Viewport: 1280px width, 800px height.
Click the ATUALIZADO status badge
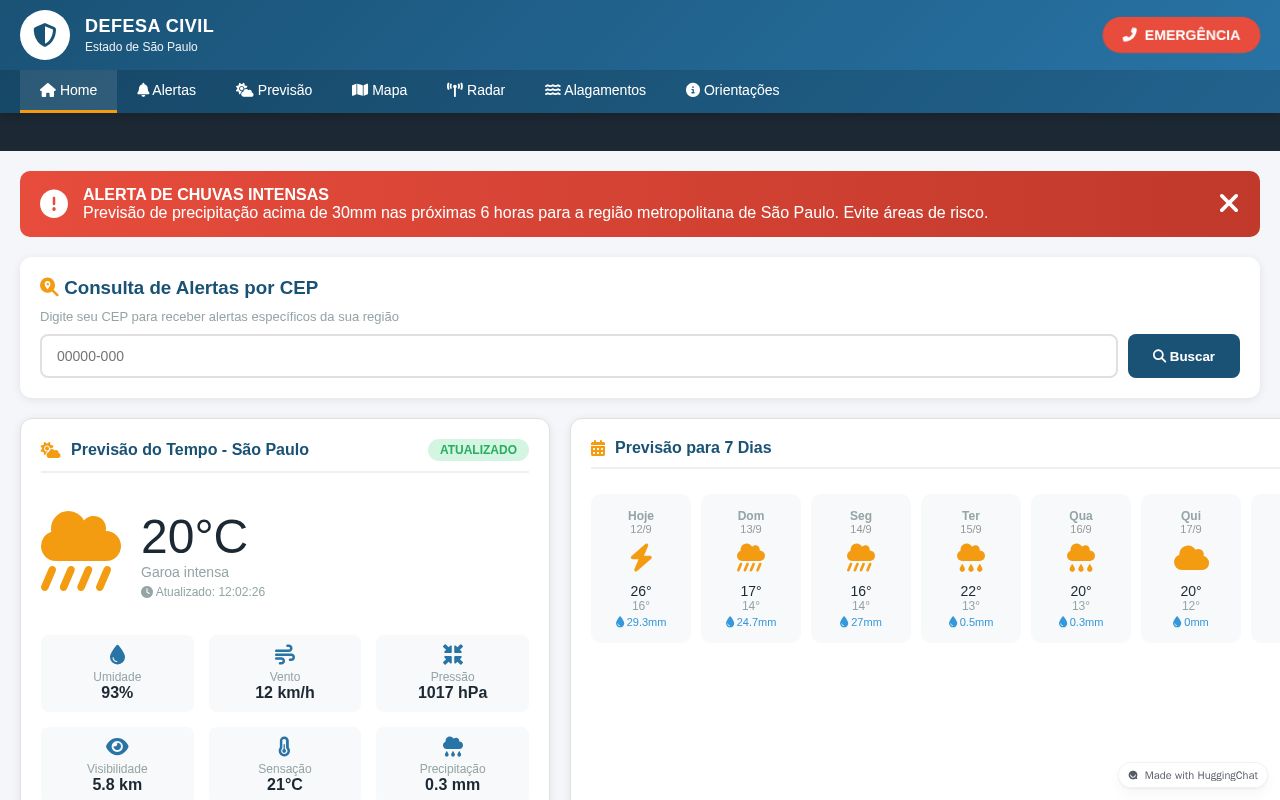(x=478, y=450)
